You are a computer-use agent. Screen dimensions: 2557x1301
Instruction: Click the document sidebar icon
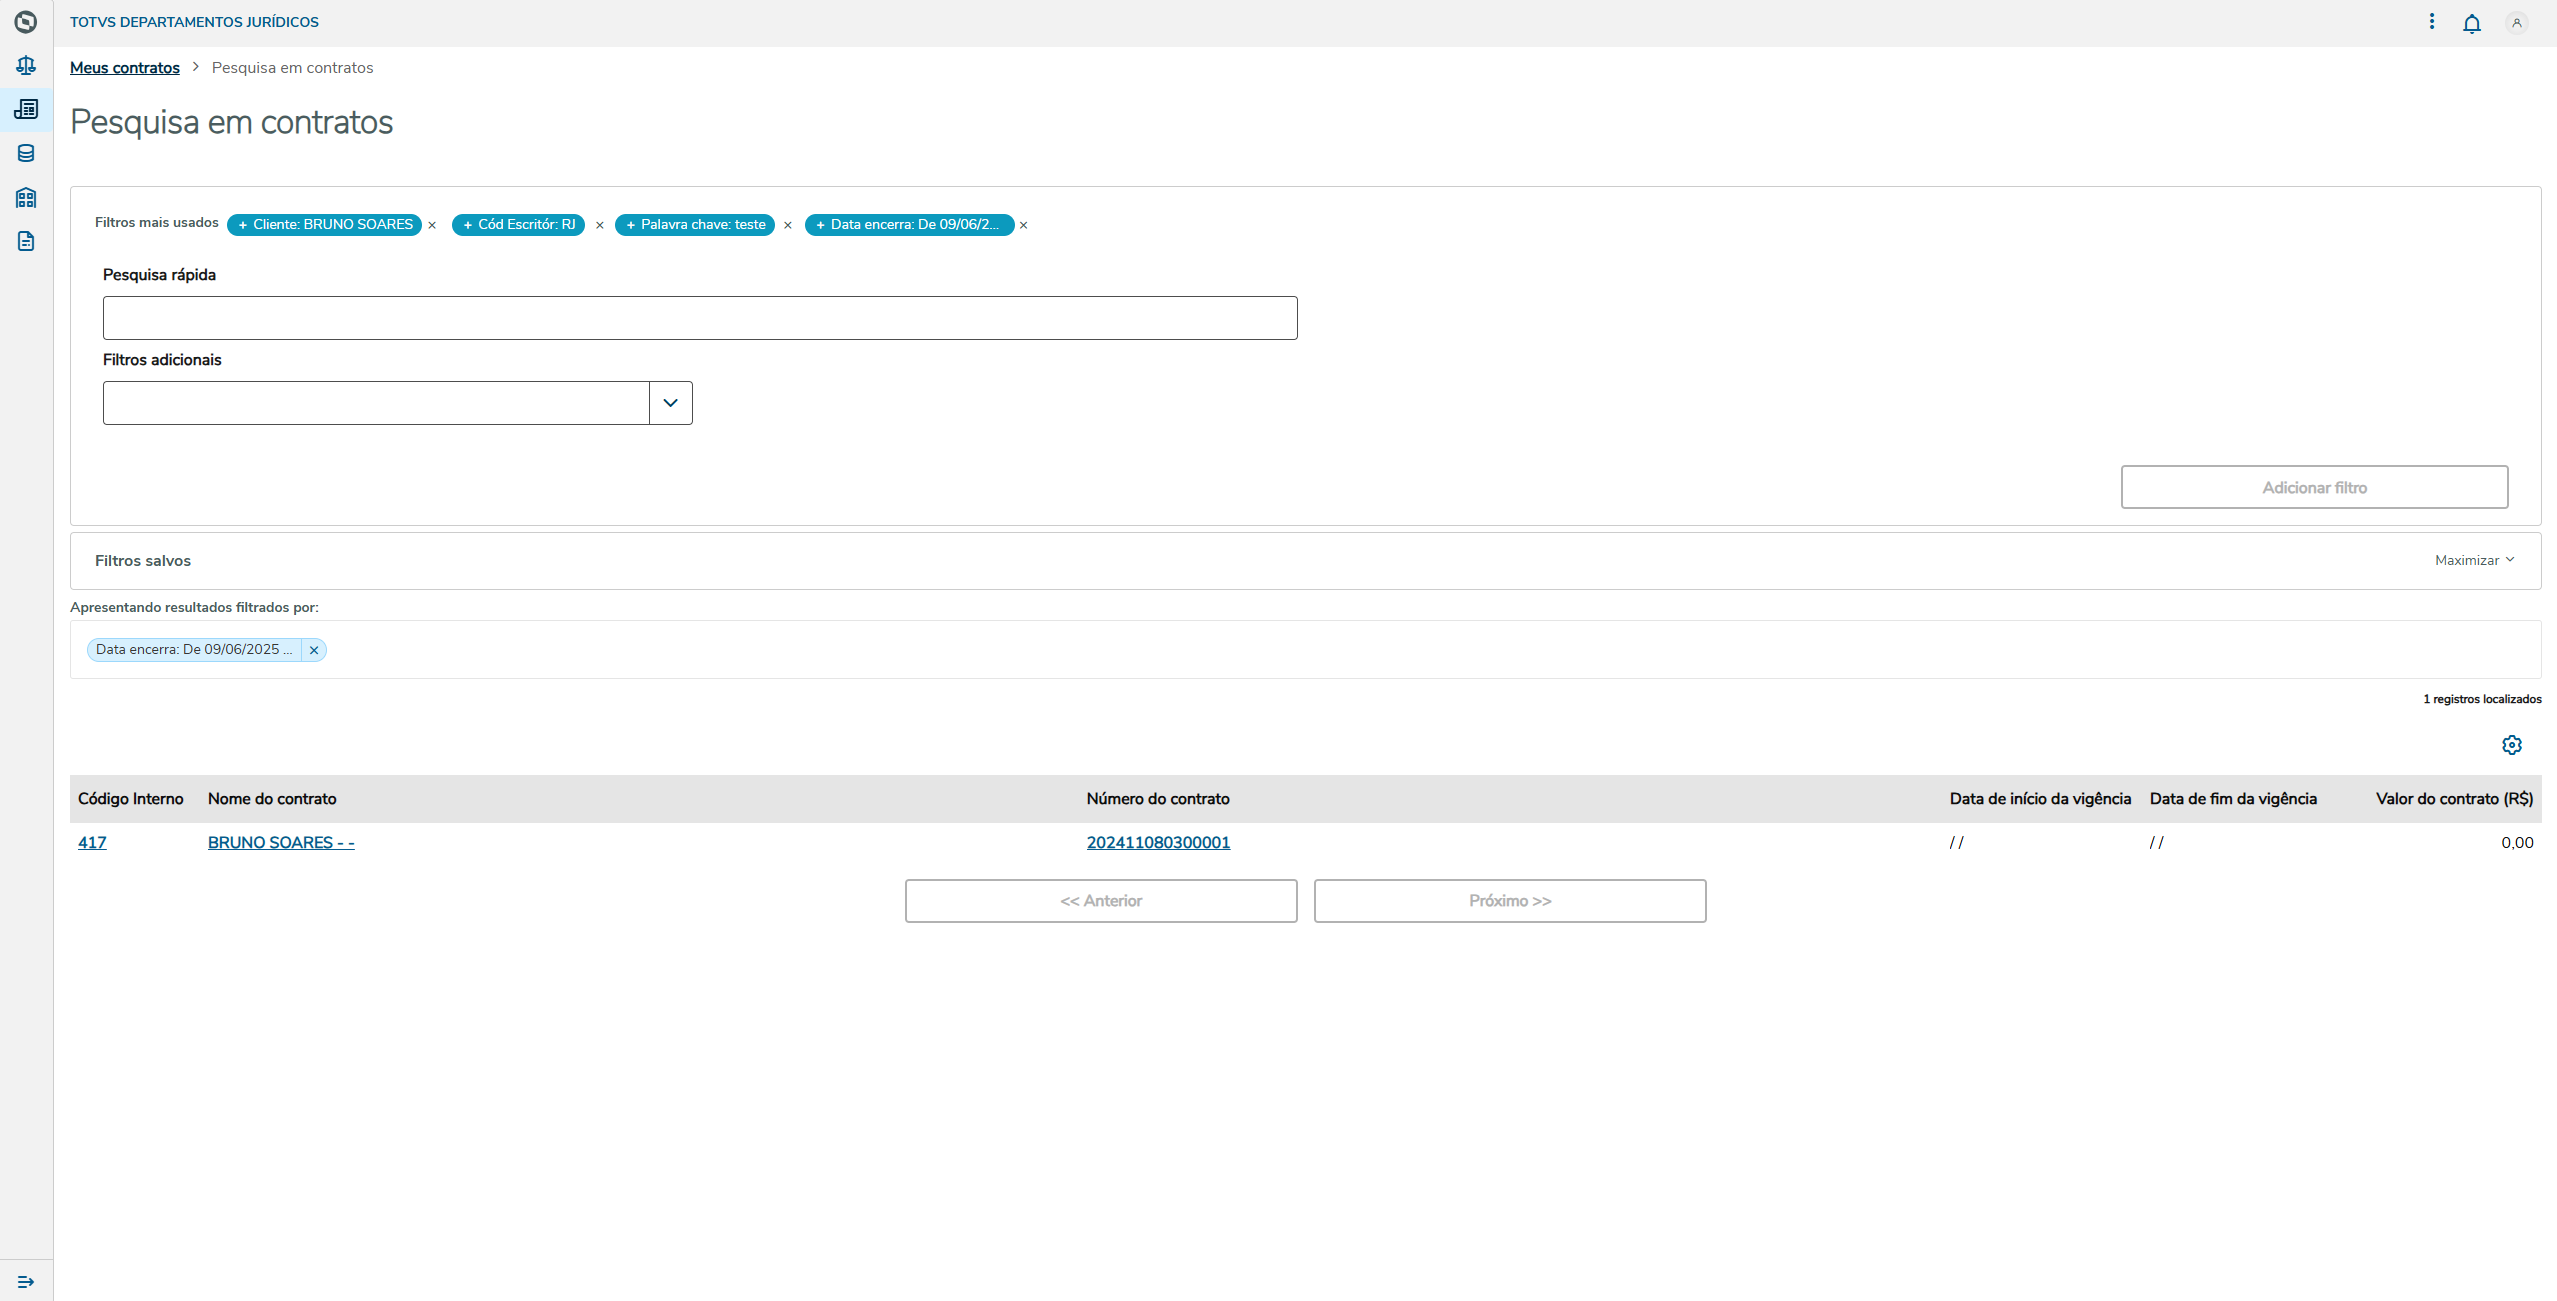click(26, 241)
